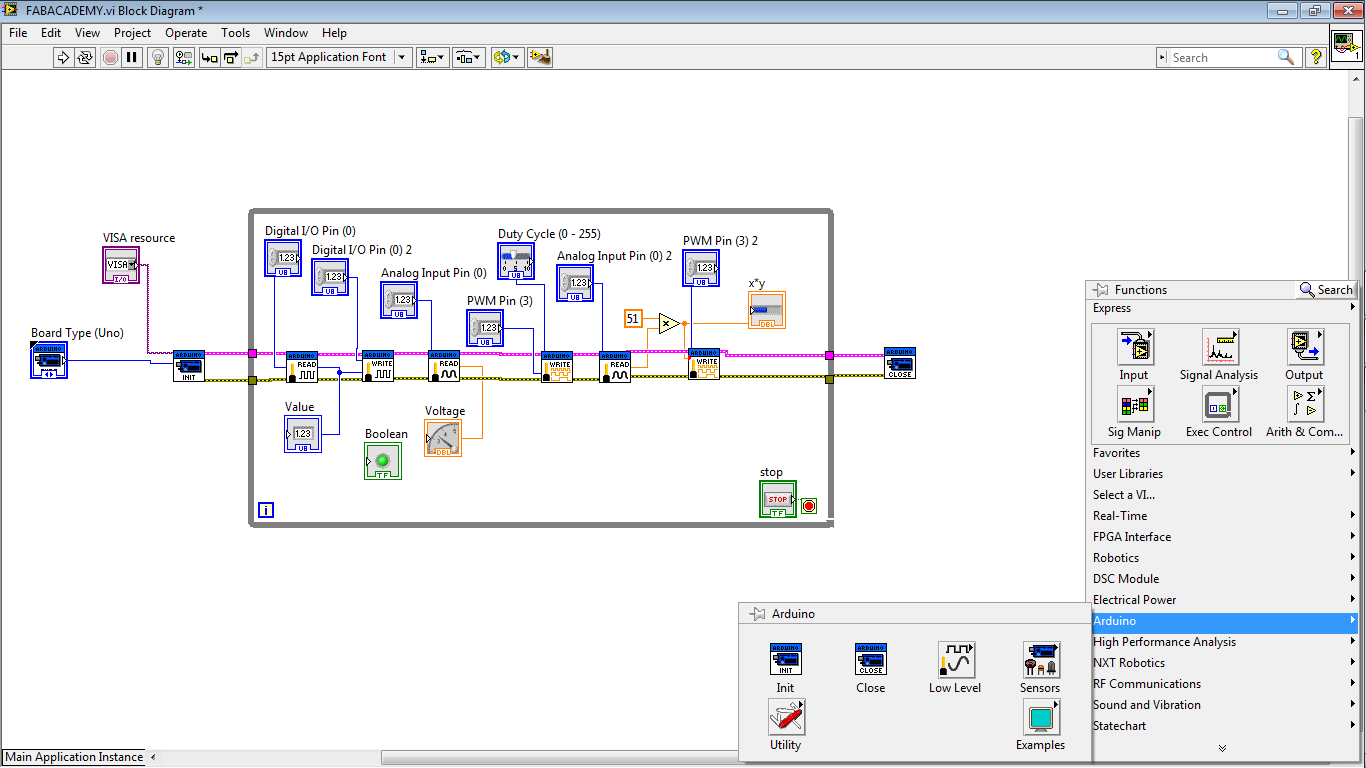Image resolution: width=1366 pixels, height=768 pixels.
Task: Select the x*y indicator terminal
Action: click(767, 310)
